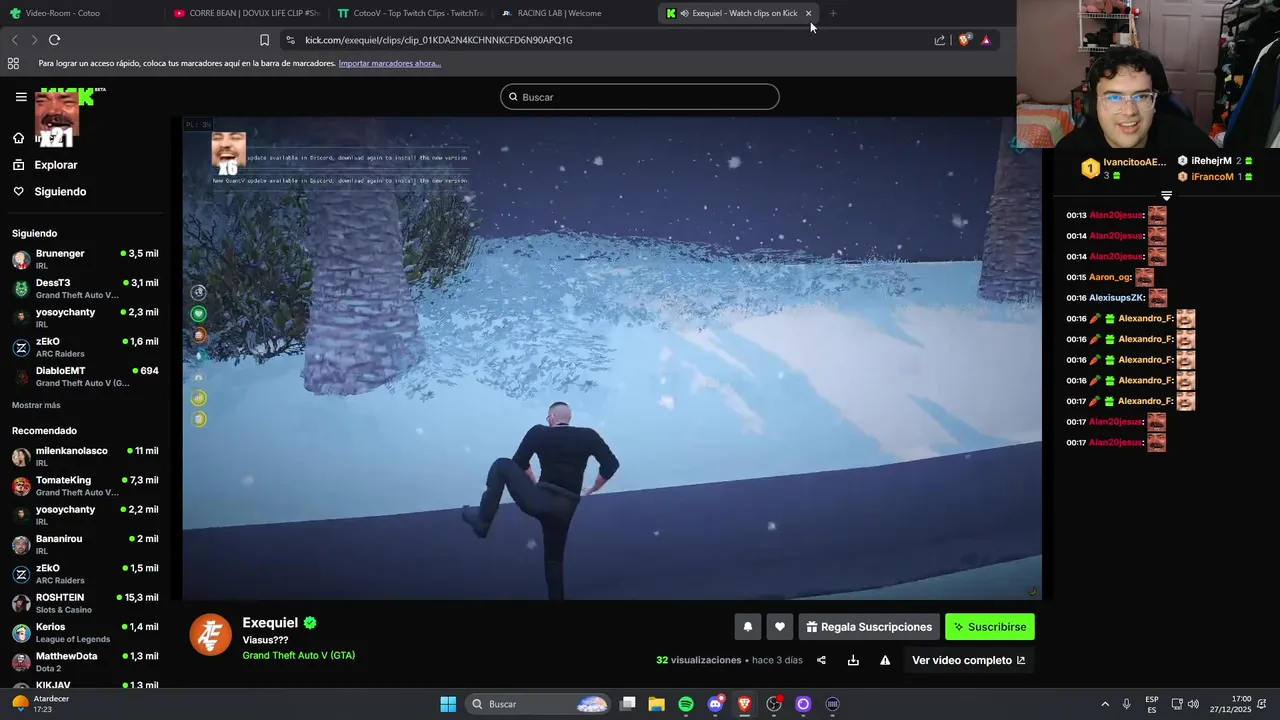
Task: Switch to CotooV Top Twitch Clips tab
Action: 410,13
